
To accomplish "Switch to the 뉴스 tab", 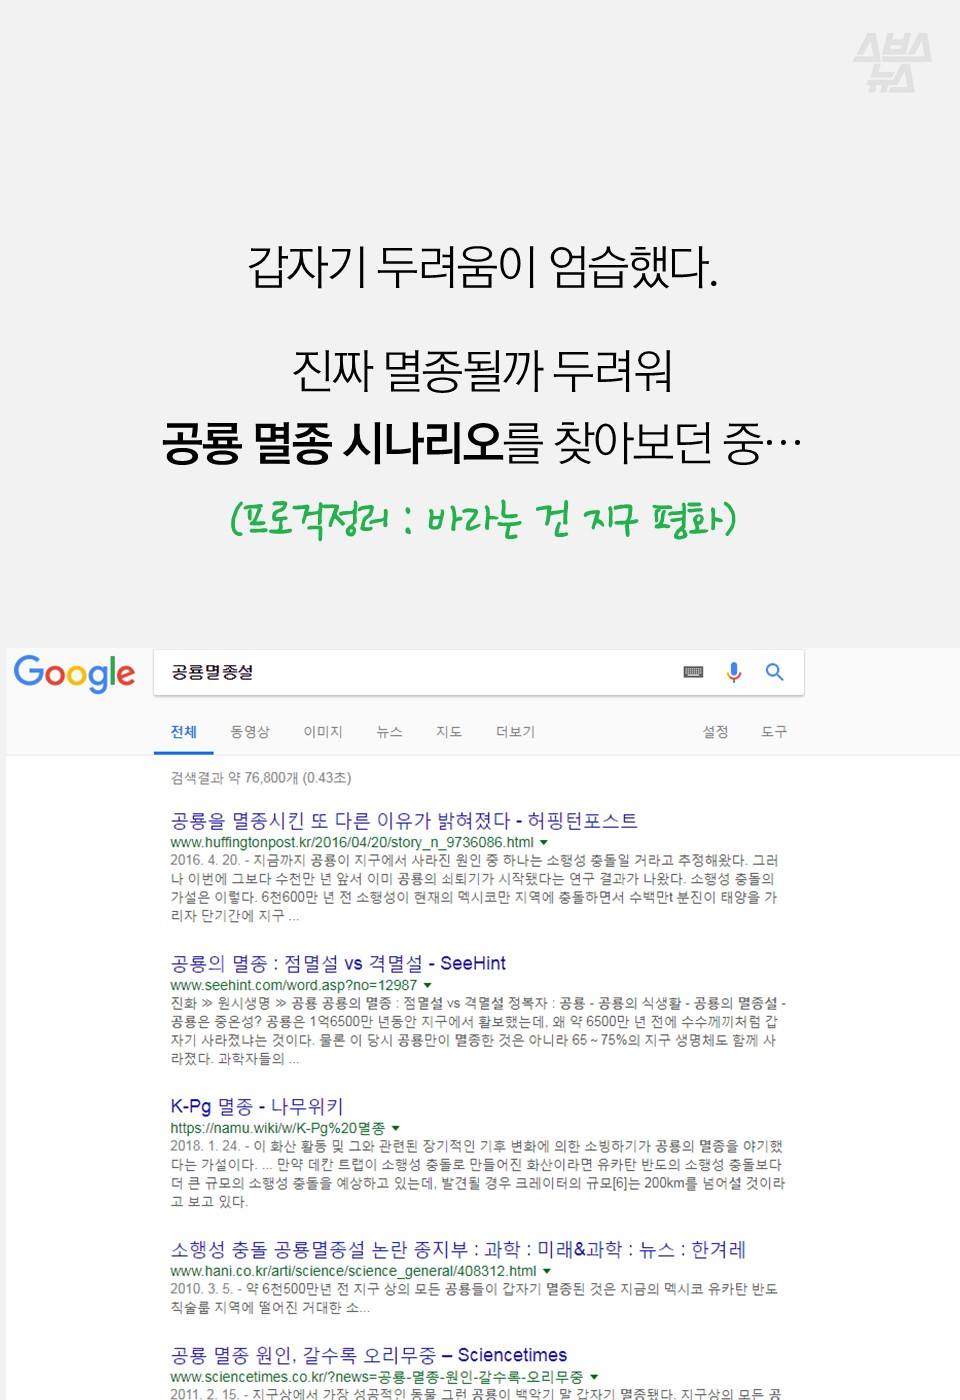I will click(389, 732).
